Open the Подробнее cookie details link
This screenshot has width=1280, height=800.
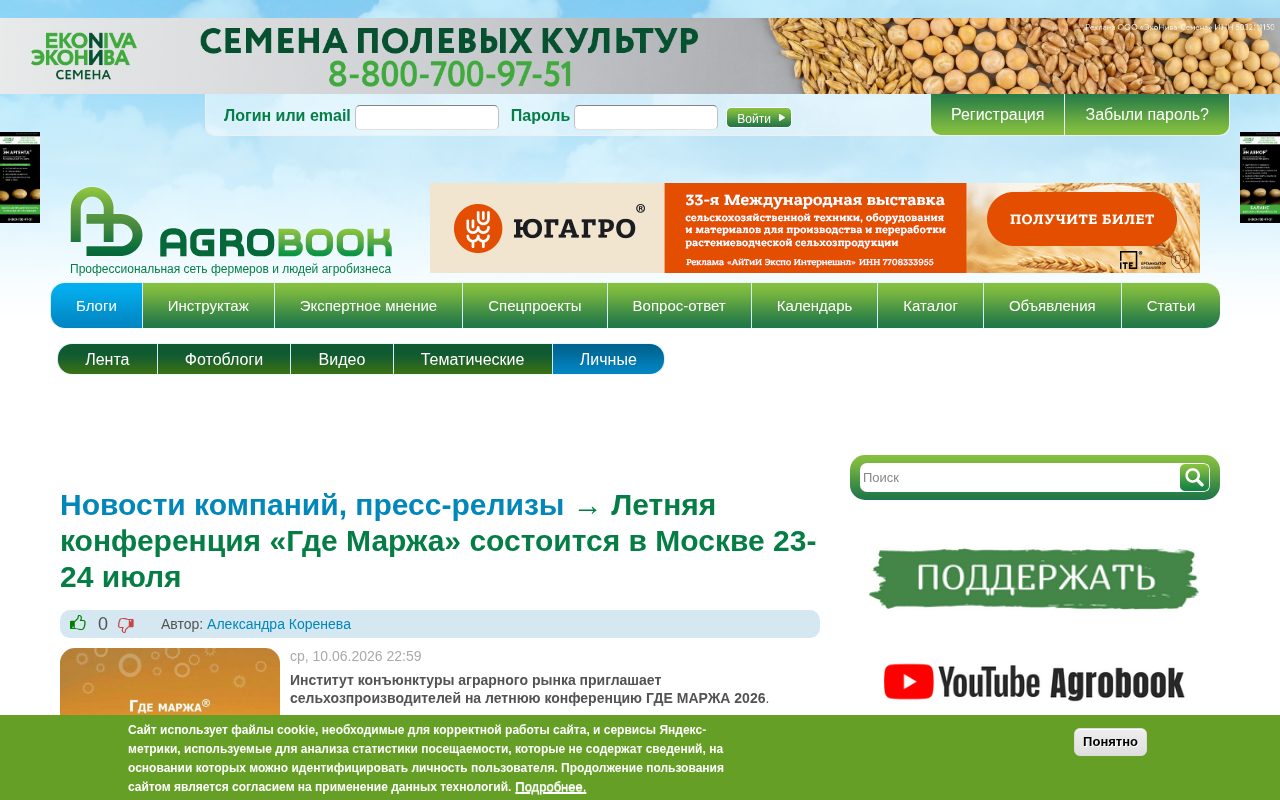[x=550, y=787]
